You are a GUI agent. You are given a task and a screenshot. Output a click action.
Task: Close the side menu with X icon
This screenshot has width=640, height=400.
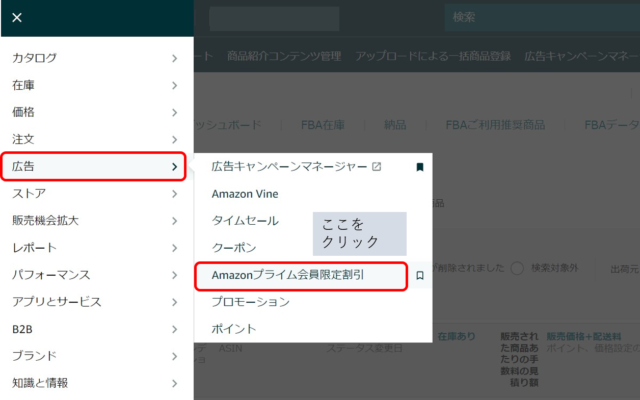pos(17,18)
